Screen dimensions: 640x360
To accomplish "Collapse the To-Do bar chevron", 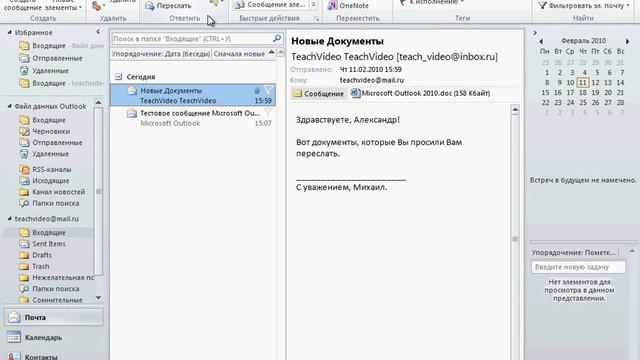I will coord(535,33).
